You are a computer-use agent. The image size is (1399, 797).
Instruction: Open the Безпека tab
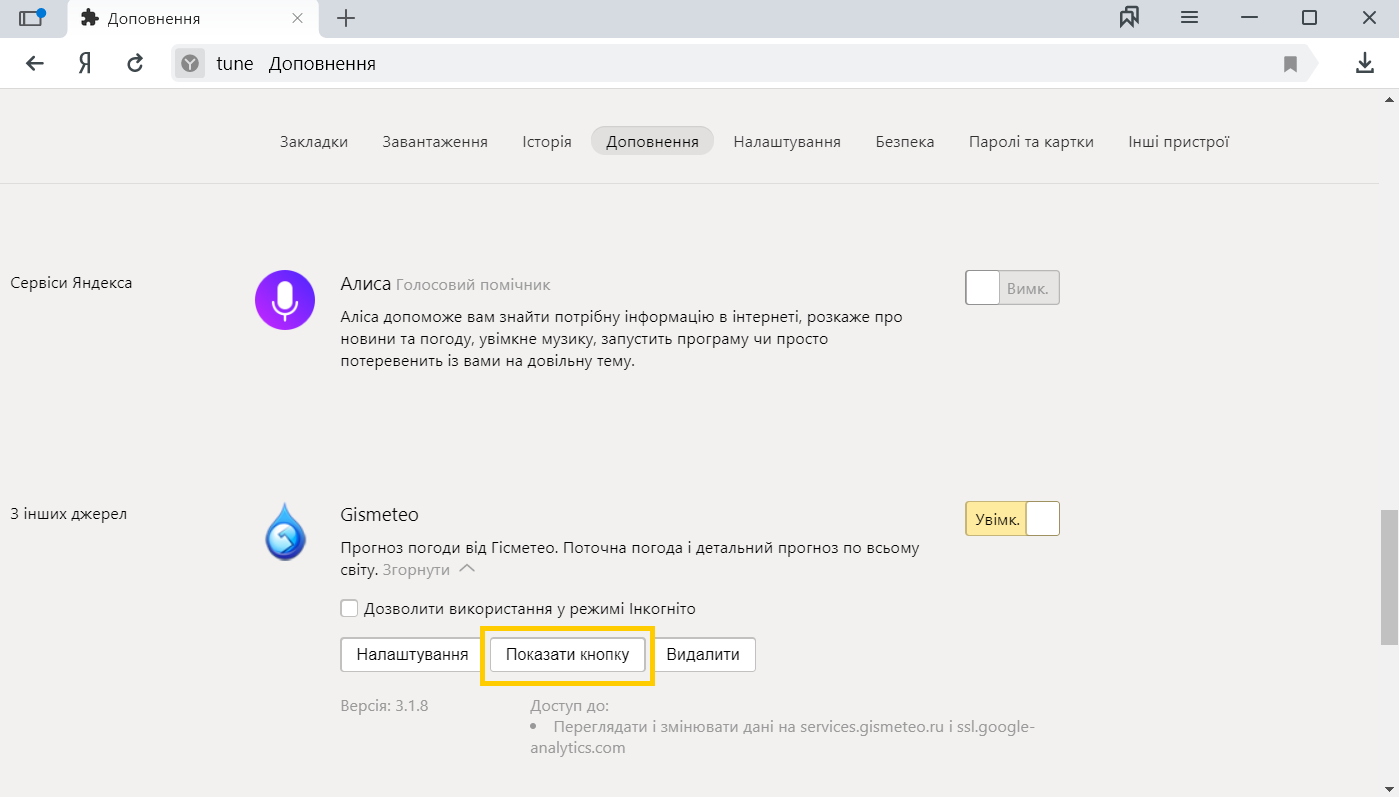pos(905,142)
